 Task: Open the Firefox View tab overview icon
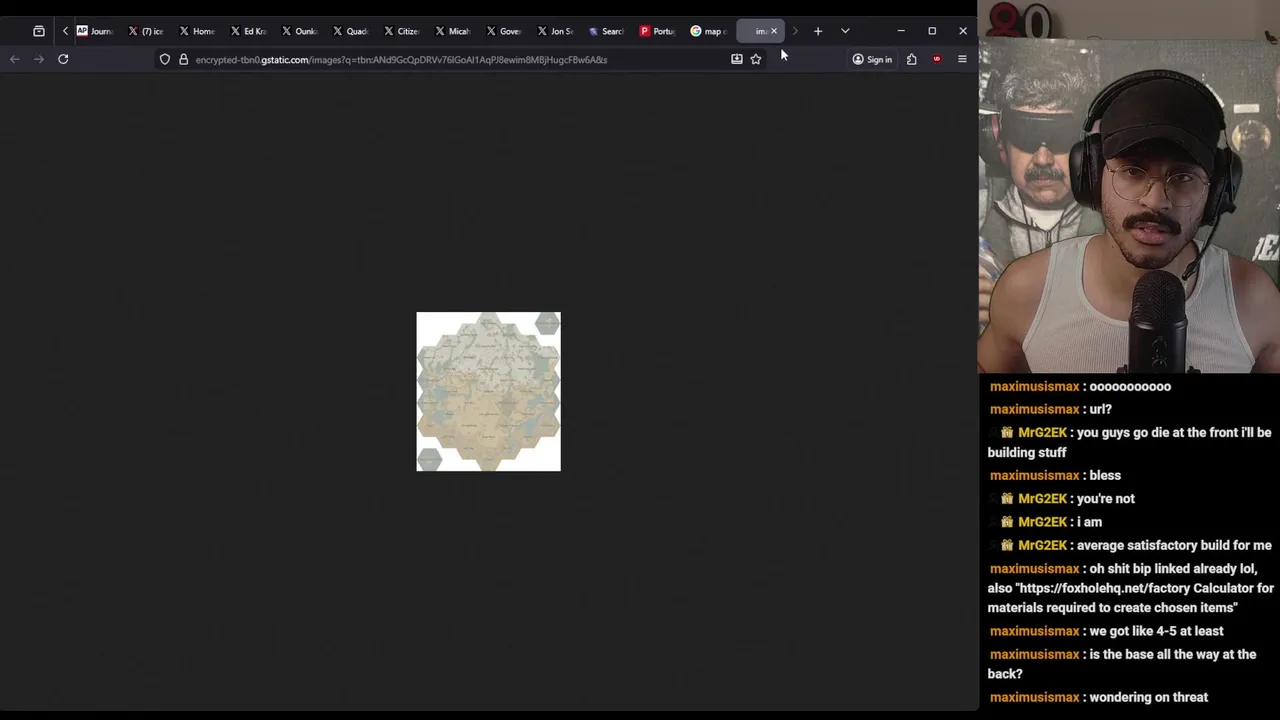pyautogui.click(x=39, y=31)
